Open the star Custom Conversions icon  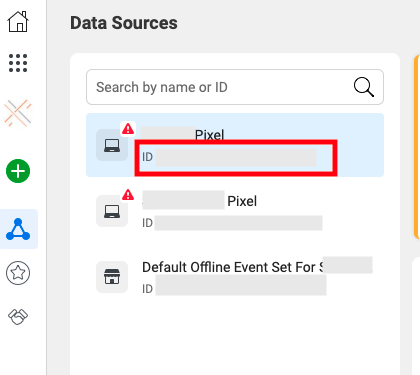pos(18,273)
